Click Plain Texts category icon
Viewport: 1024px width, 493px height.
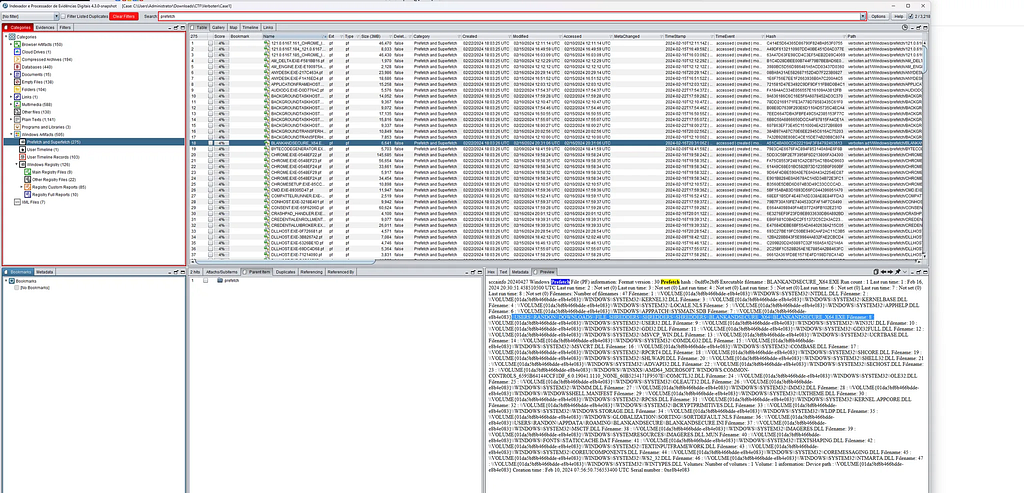click(16, 119)
